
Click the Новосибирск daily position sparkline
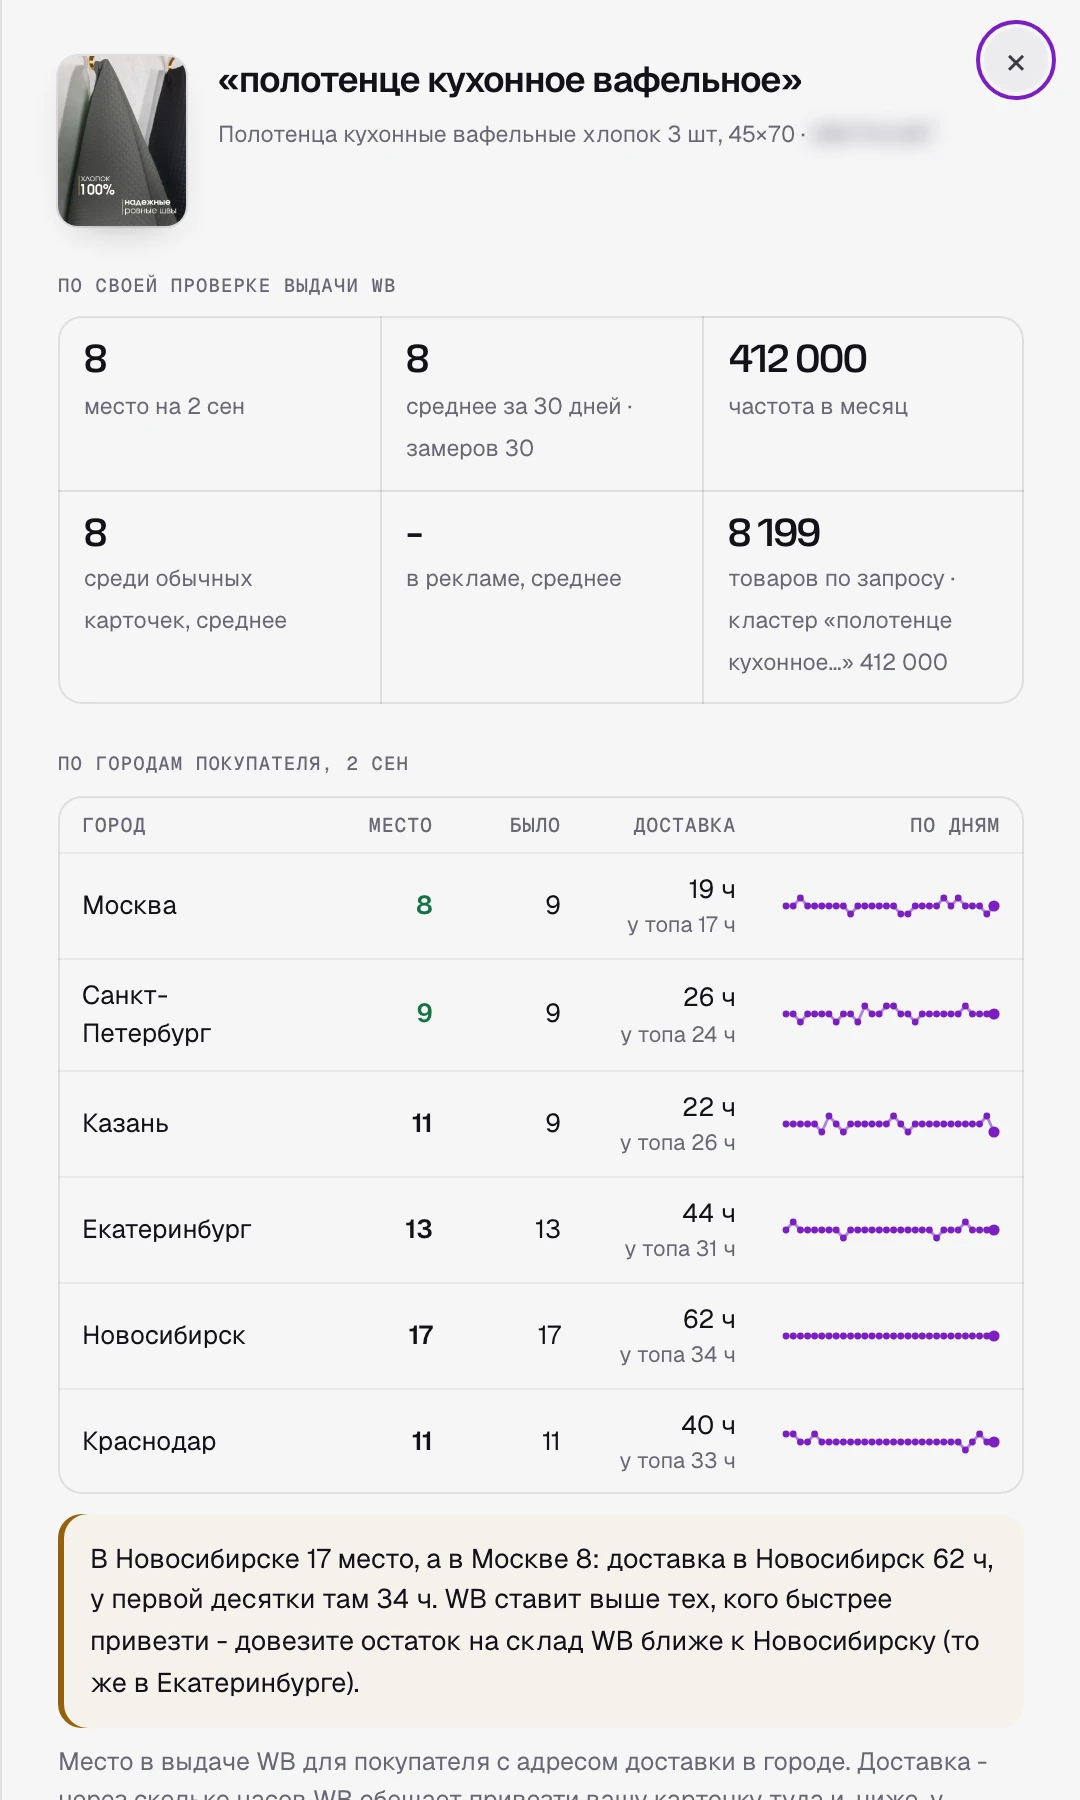point(890,1336)
